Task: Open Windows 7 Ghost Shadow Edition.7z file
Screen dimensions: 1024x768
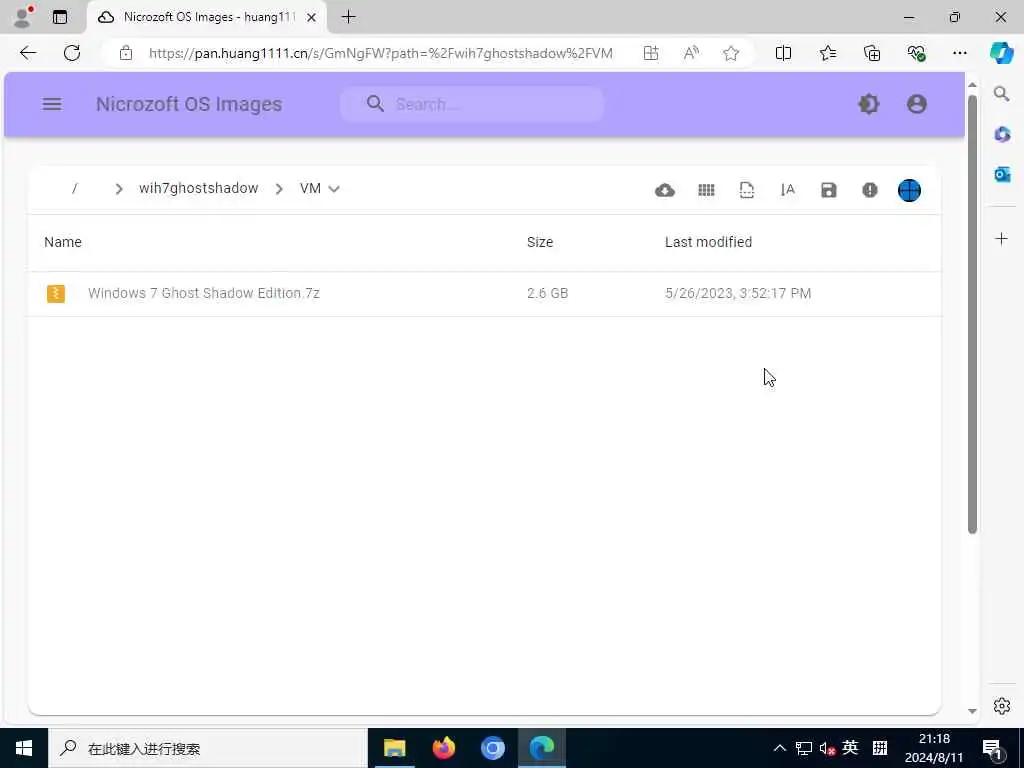Action: 204,293
